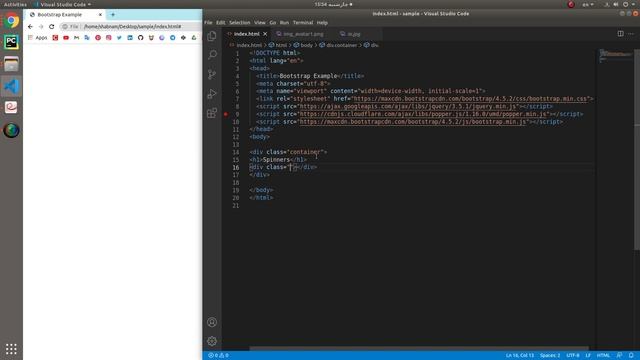Image resolution: width=640 pixels, height=360 pixels.
Task: Click Ln 16, Col 13 in status bar
Action: point(520,356)
